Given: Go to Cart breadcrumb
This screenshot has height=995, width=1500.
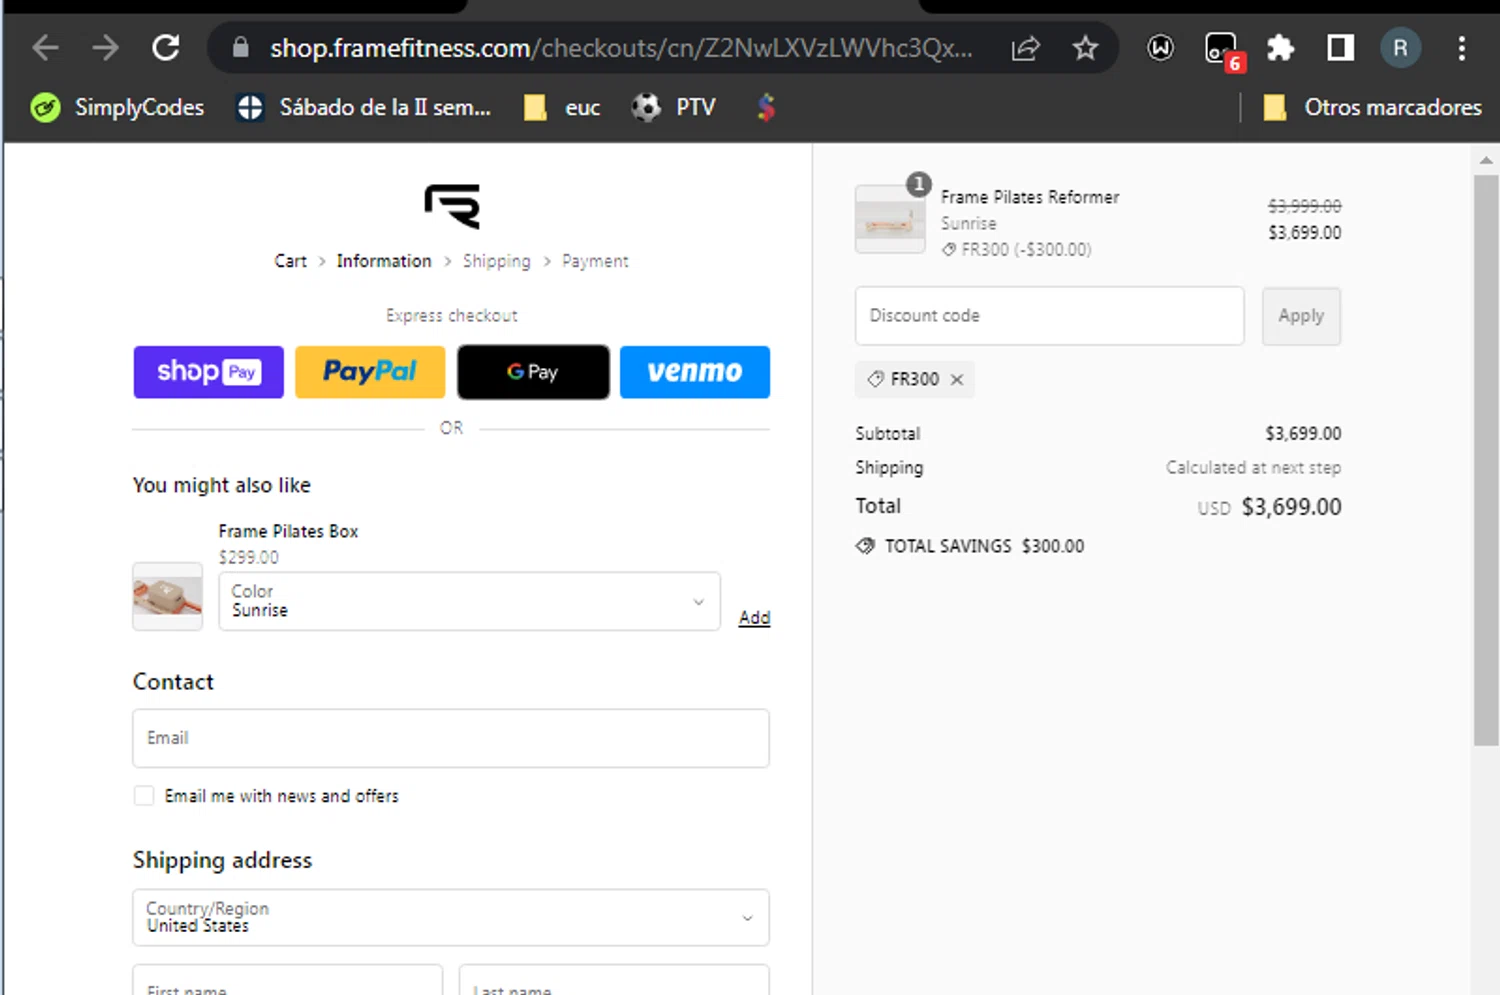Looking at the screenshot, I should pos(290,261).
